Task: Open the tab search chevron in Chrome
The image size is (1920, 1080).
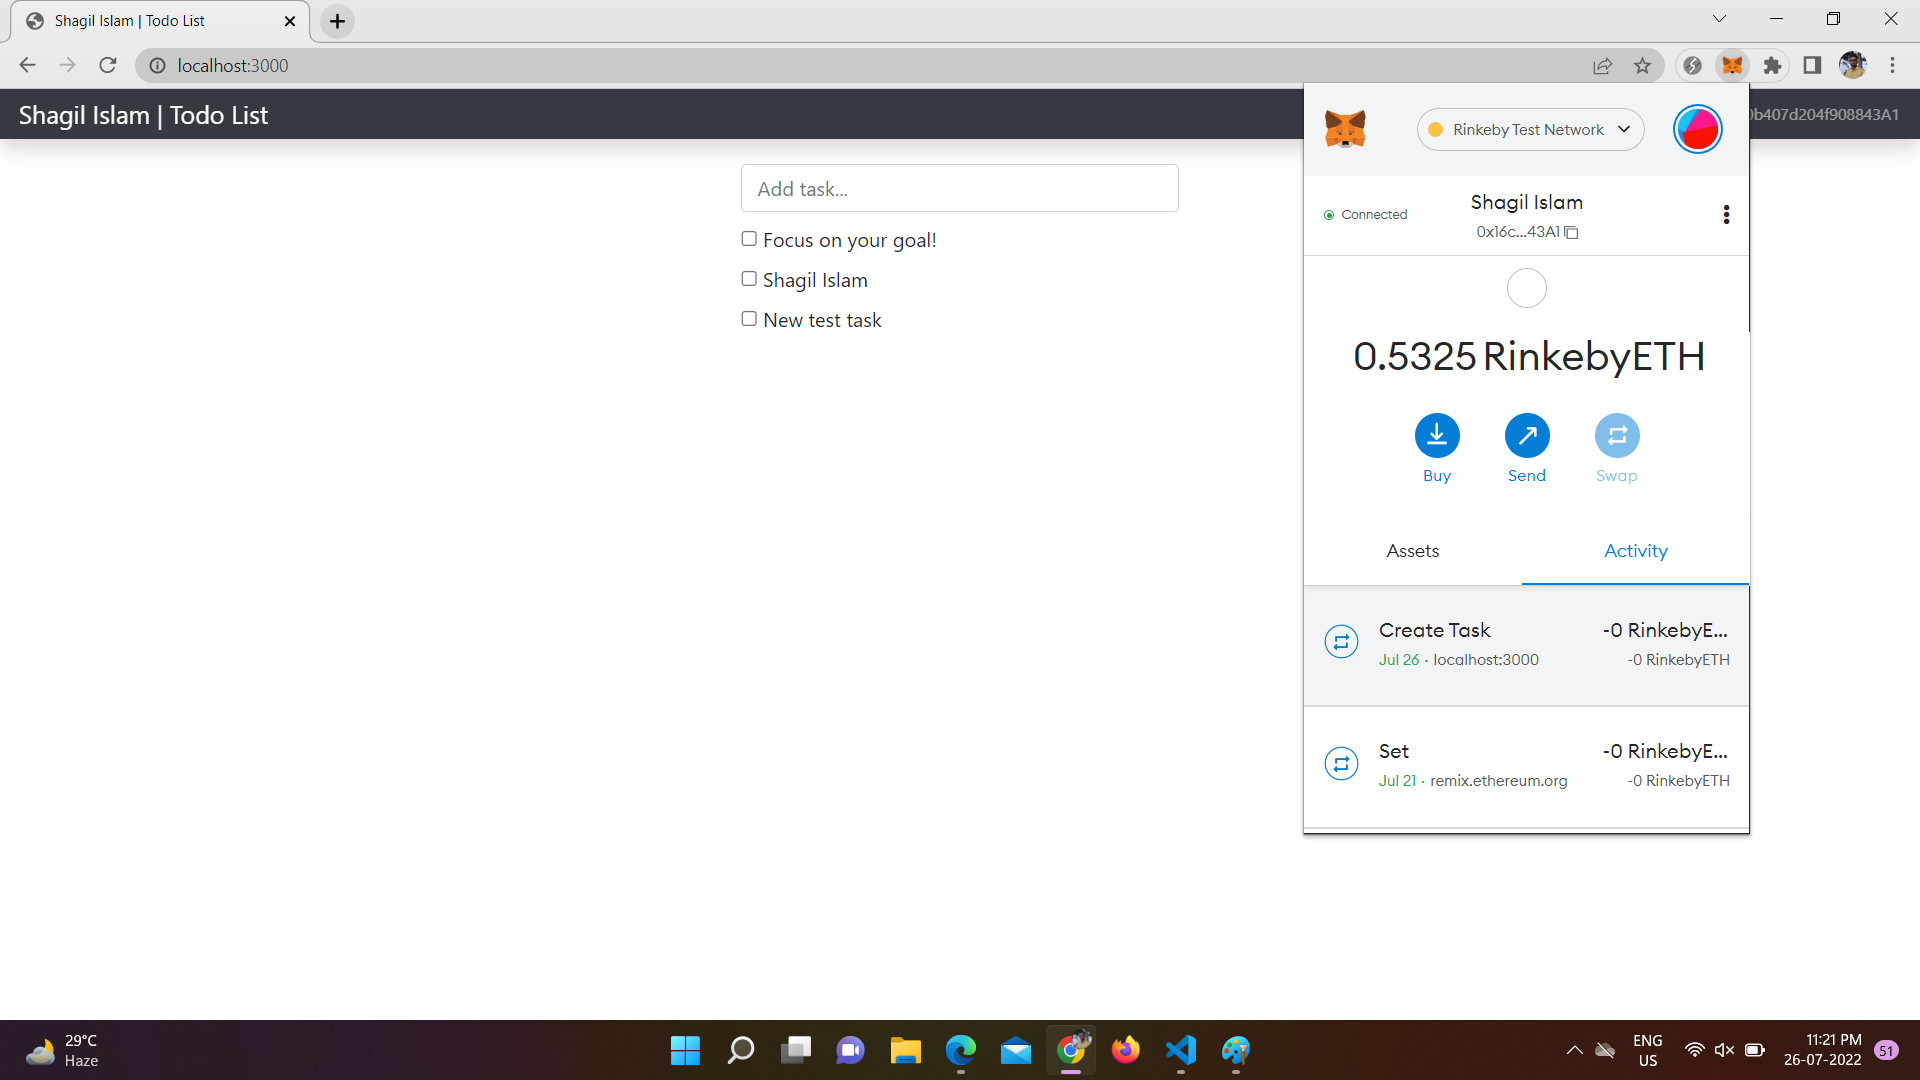Action: point(1719,19)
